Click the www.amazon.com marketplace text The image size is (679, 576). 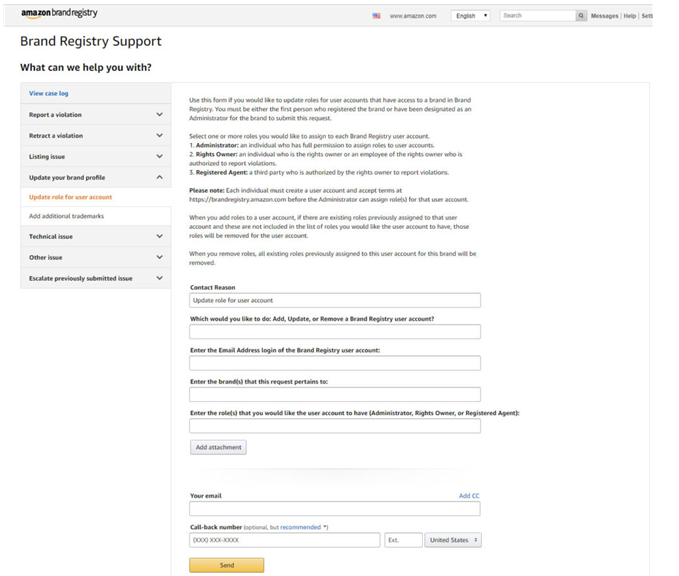click(413, 16)
